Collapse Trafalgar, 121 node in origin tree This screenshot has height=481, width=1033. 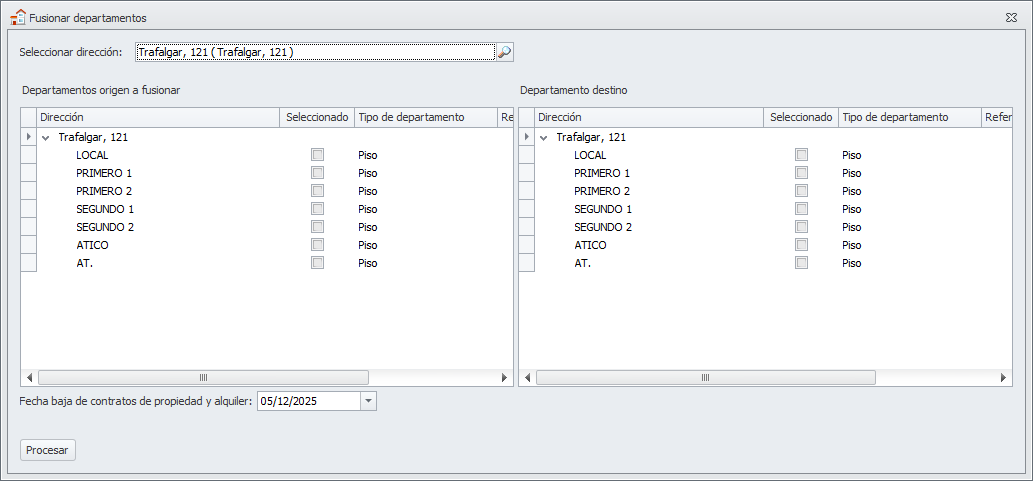(x=46, y=138)
